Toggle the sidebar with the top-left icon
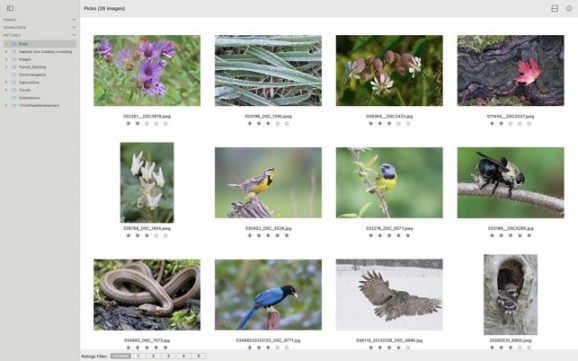The height and width of the screenshot is (361, 578). [x=10, y=8]
